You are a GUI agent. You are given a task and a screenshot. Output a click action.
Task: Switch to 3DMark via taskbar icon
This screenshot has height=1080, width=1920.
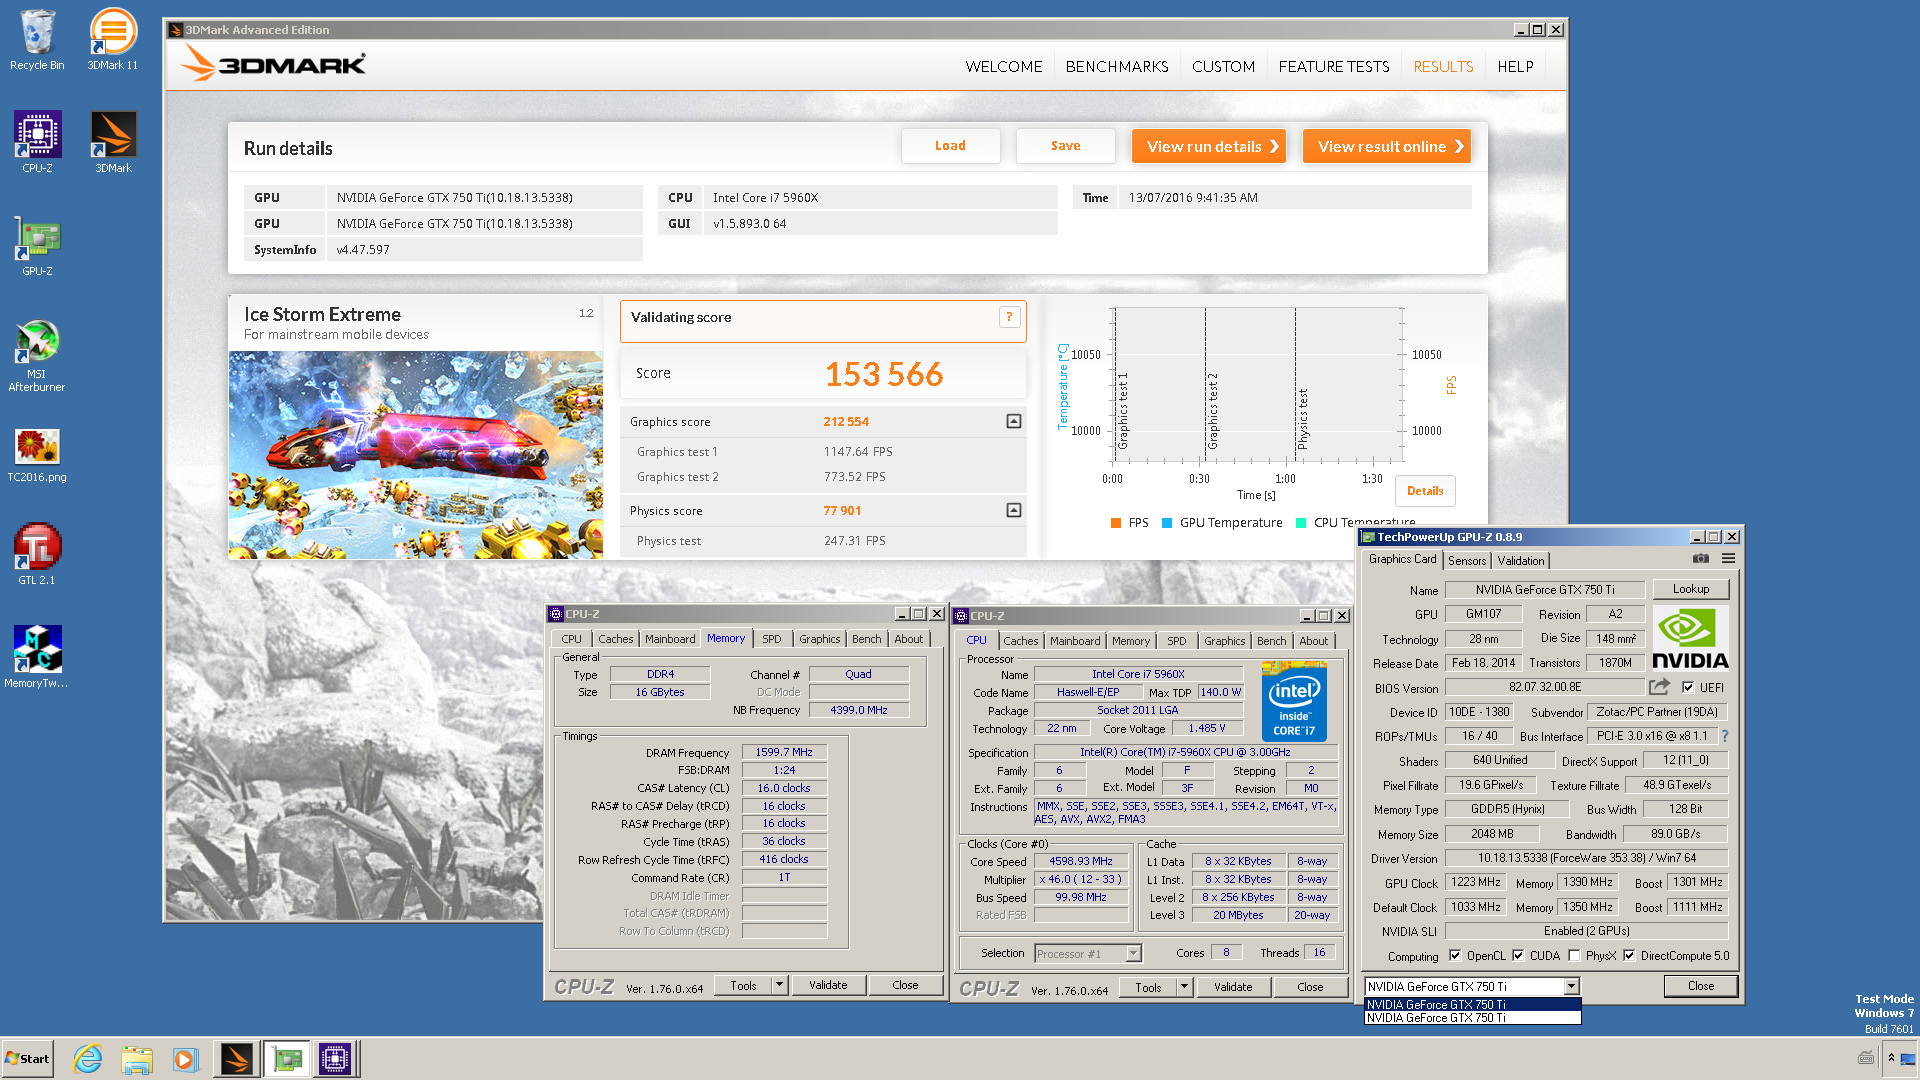(237, 1059)
